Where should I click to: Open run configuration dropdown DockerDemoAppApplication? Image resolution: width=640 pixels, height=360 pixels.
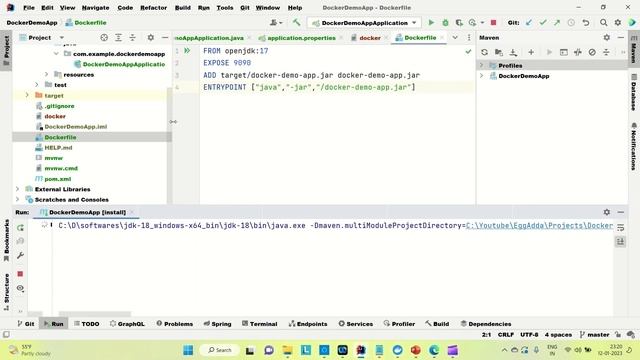coord(364,23)
